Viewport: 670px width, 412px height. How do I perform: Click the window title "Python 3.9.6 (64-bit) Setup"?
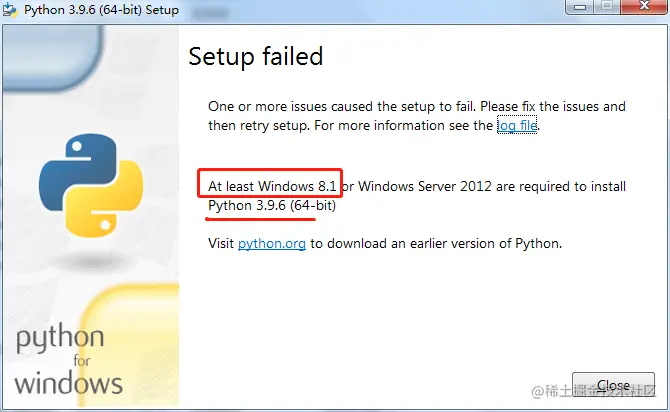tap(101, 9)
